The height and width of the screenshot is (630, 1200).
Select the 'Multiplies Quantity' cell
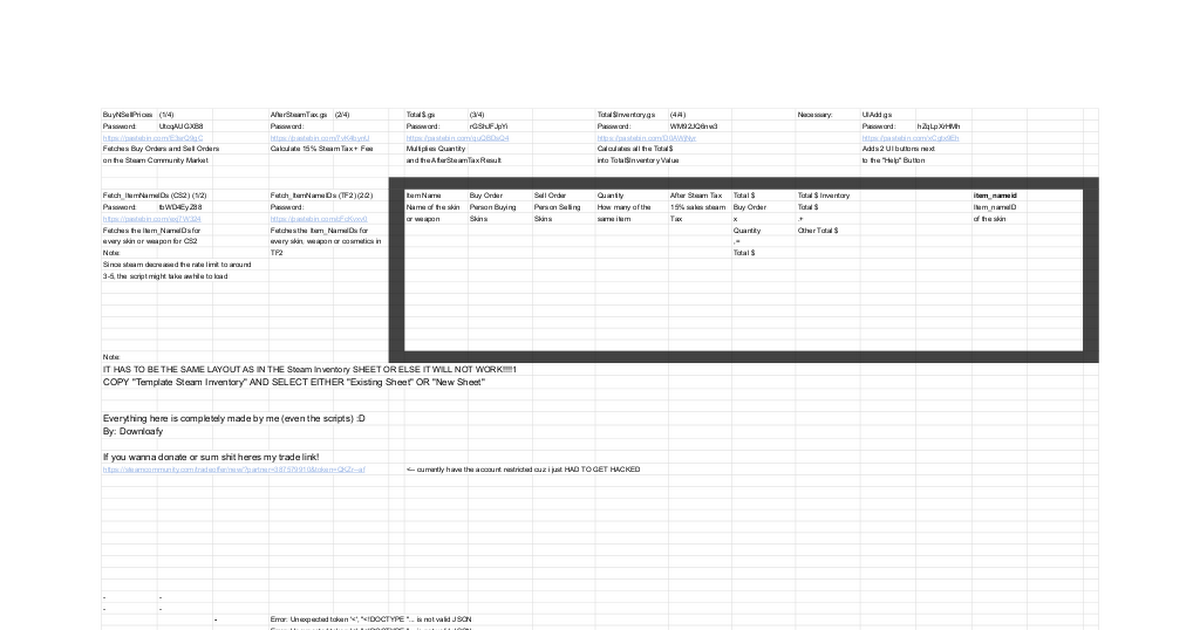pos(436,148)
